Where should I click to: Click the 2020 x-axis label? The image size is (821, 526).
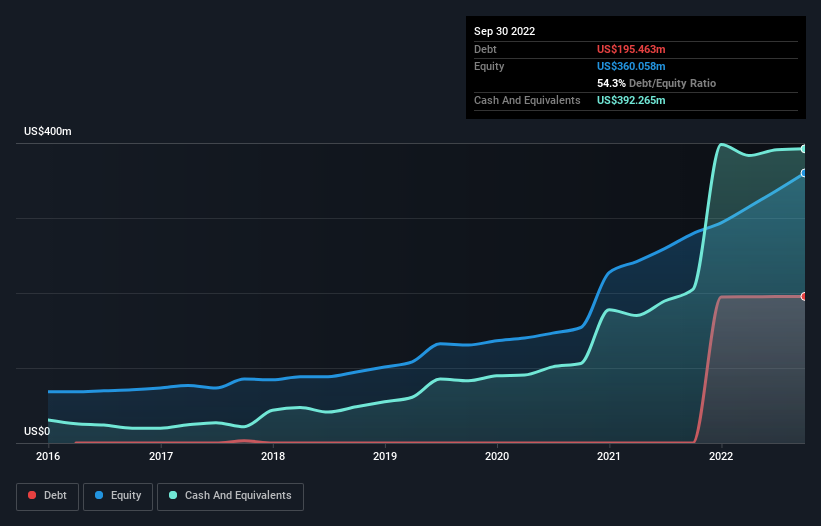(497, 456)
